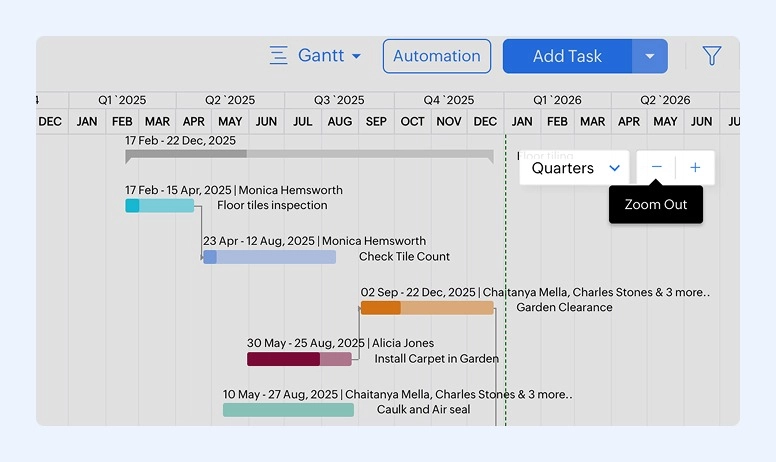Click the NOV month header
The width and height of the screenshot is (776, 462).
449,122
